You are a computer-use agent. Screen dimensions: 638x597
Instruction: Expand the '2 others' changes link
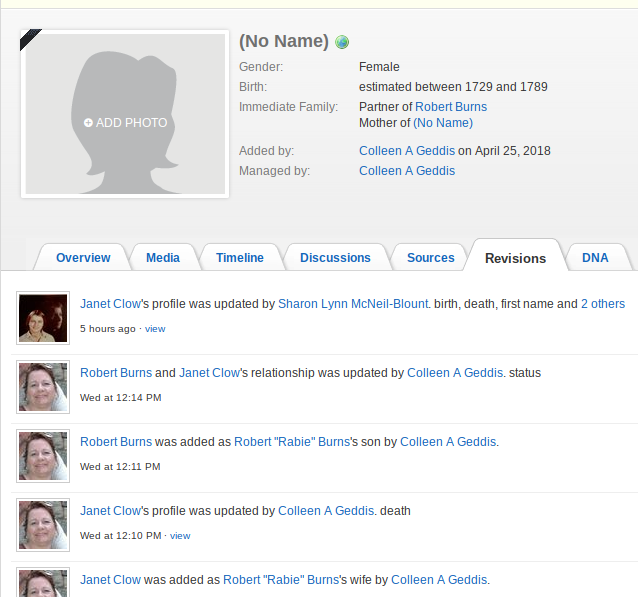coord(603,304)
